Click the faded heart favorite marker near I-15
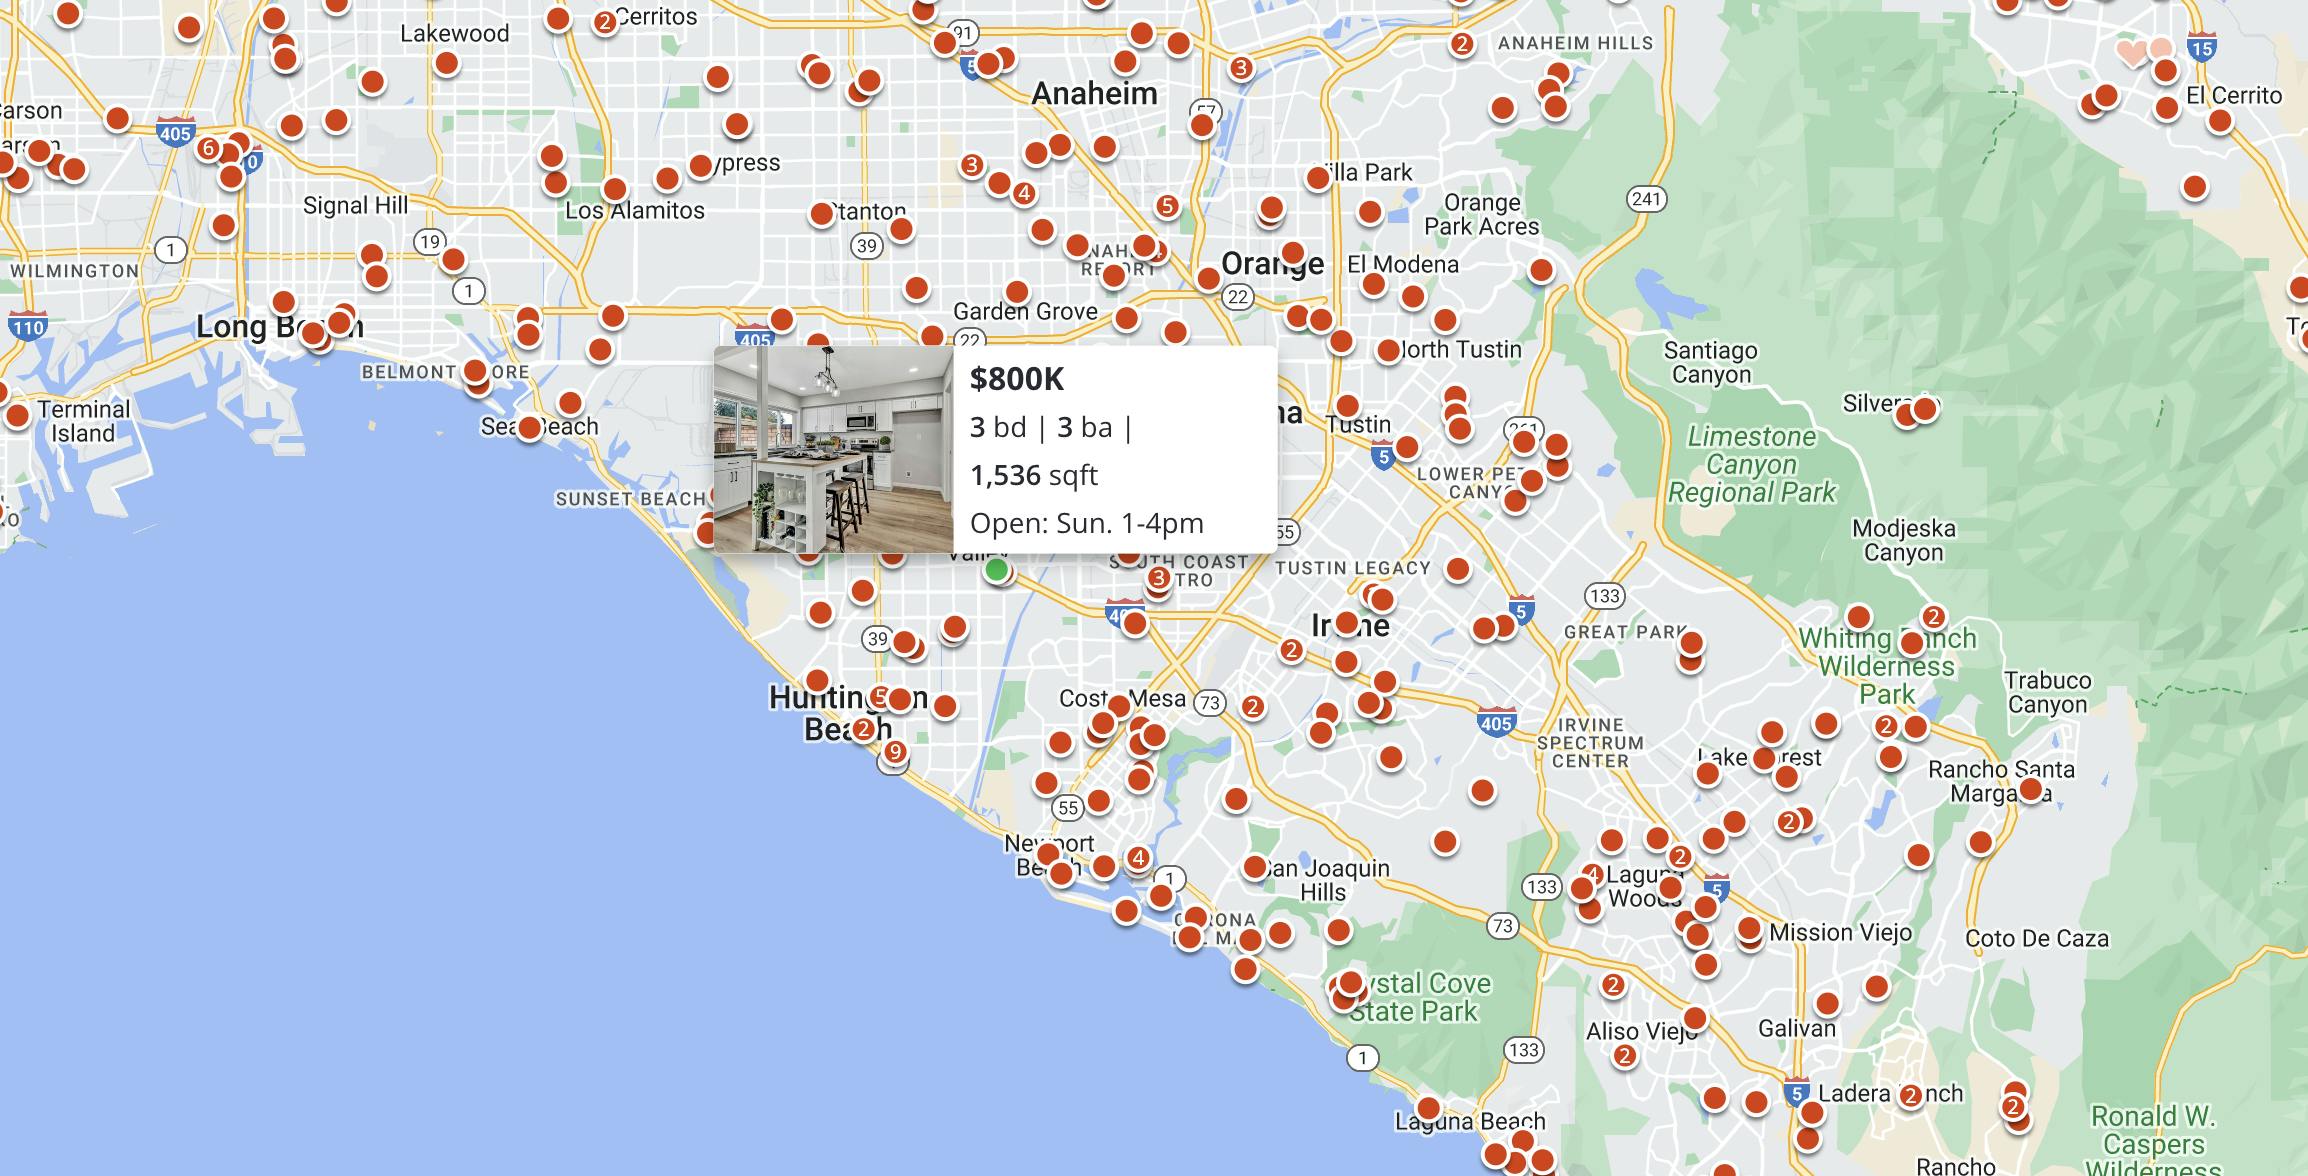The image size is (2308, 1176). click(x=2131, y=52)
